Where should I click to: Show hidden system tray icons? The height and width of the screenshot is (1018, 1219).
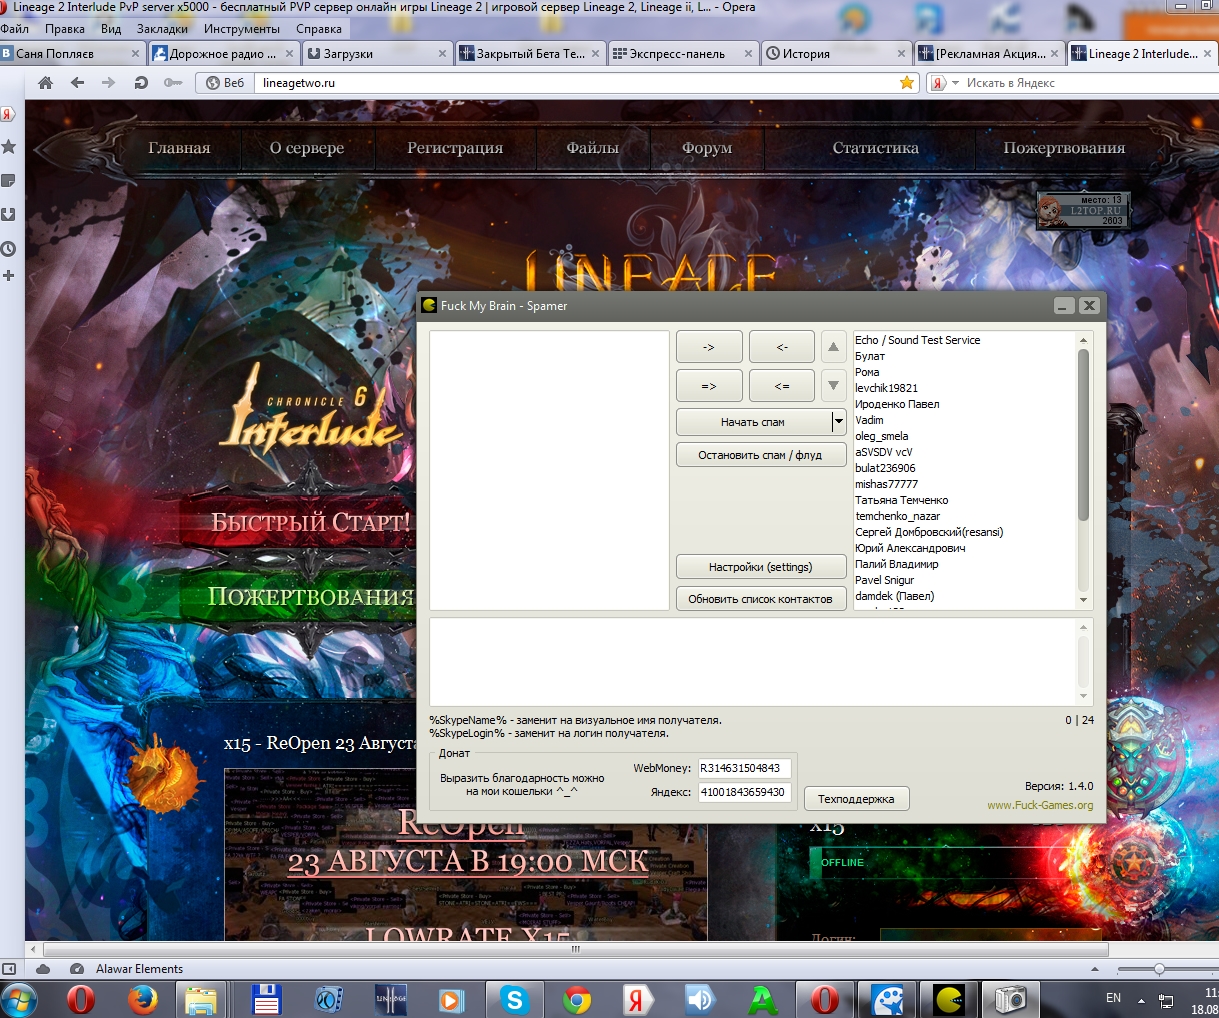[x=1141, y=999]
